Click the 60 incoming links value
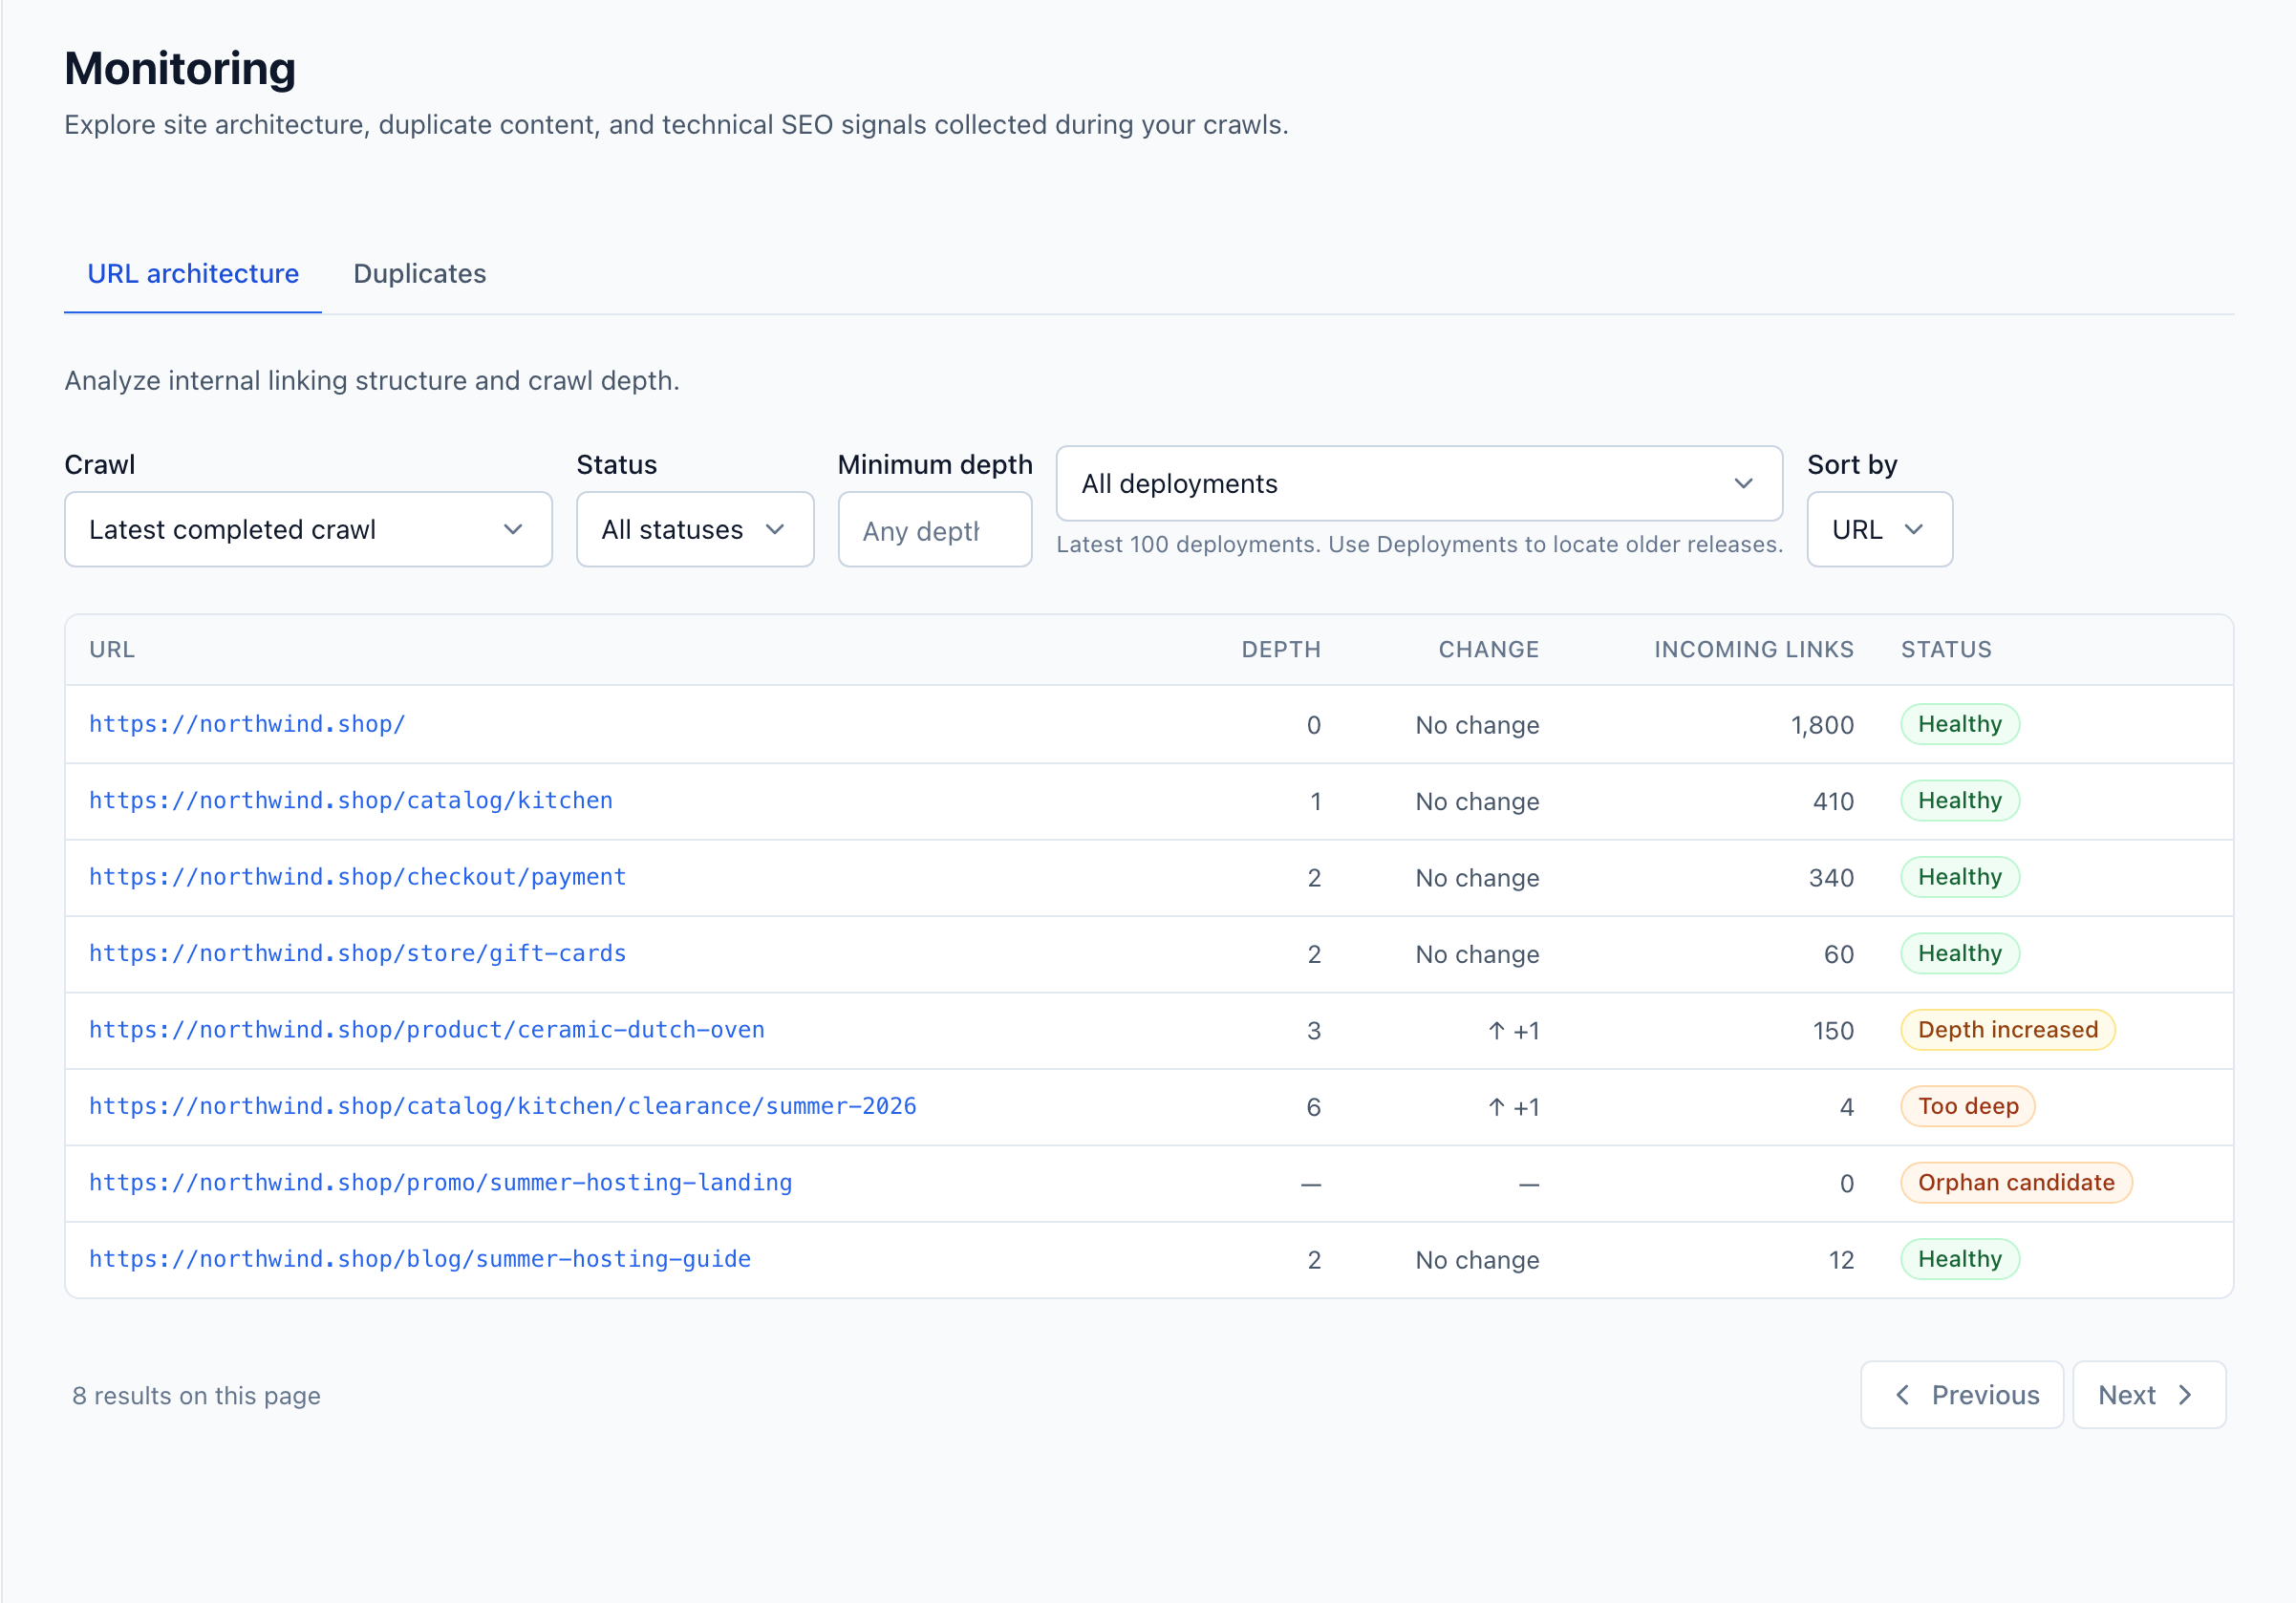This screenshot has width=2296, height=1603. pos(1838,954)
